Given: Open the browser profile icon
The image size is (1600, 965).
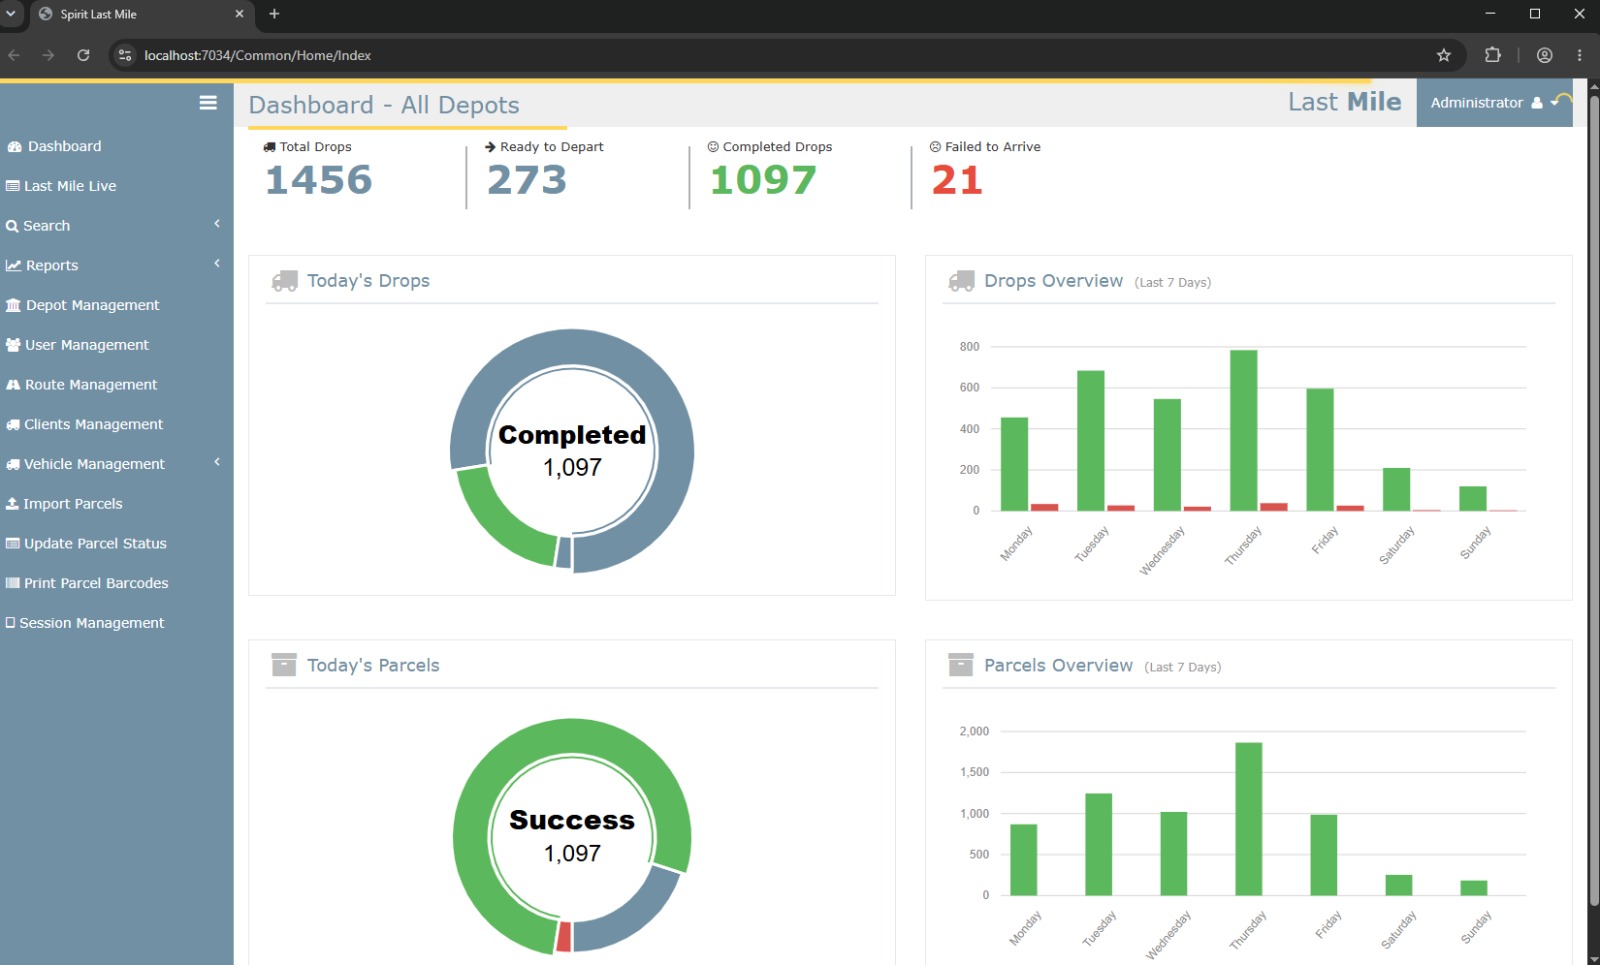Looking at the screenshot, I should [1545, 55].
